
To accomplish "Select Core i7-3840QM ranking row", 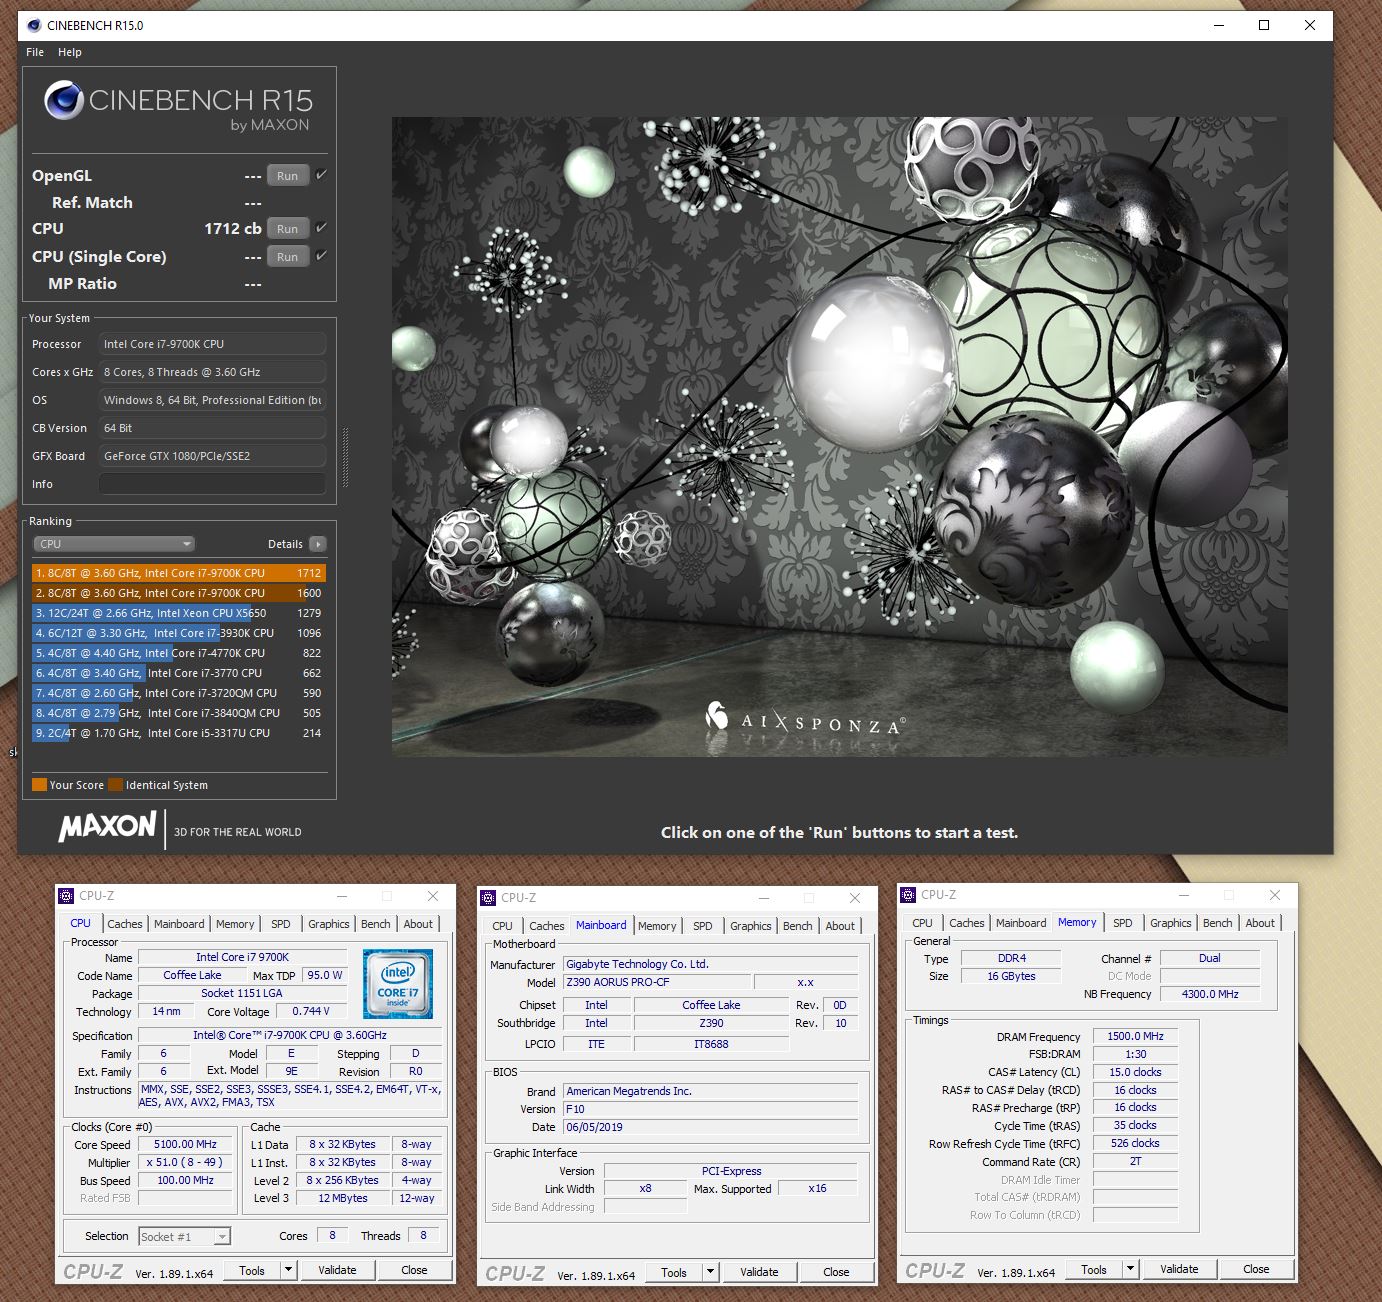I will 179,713.
